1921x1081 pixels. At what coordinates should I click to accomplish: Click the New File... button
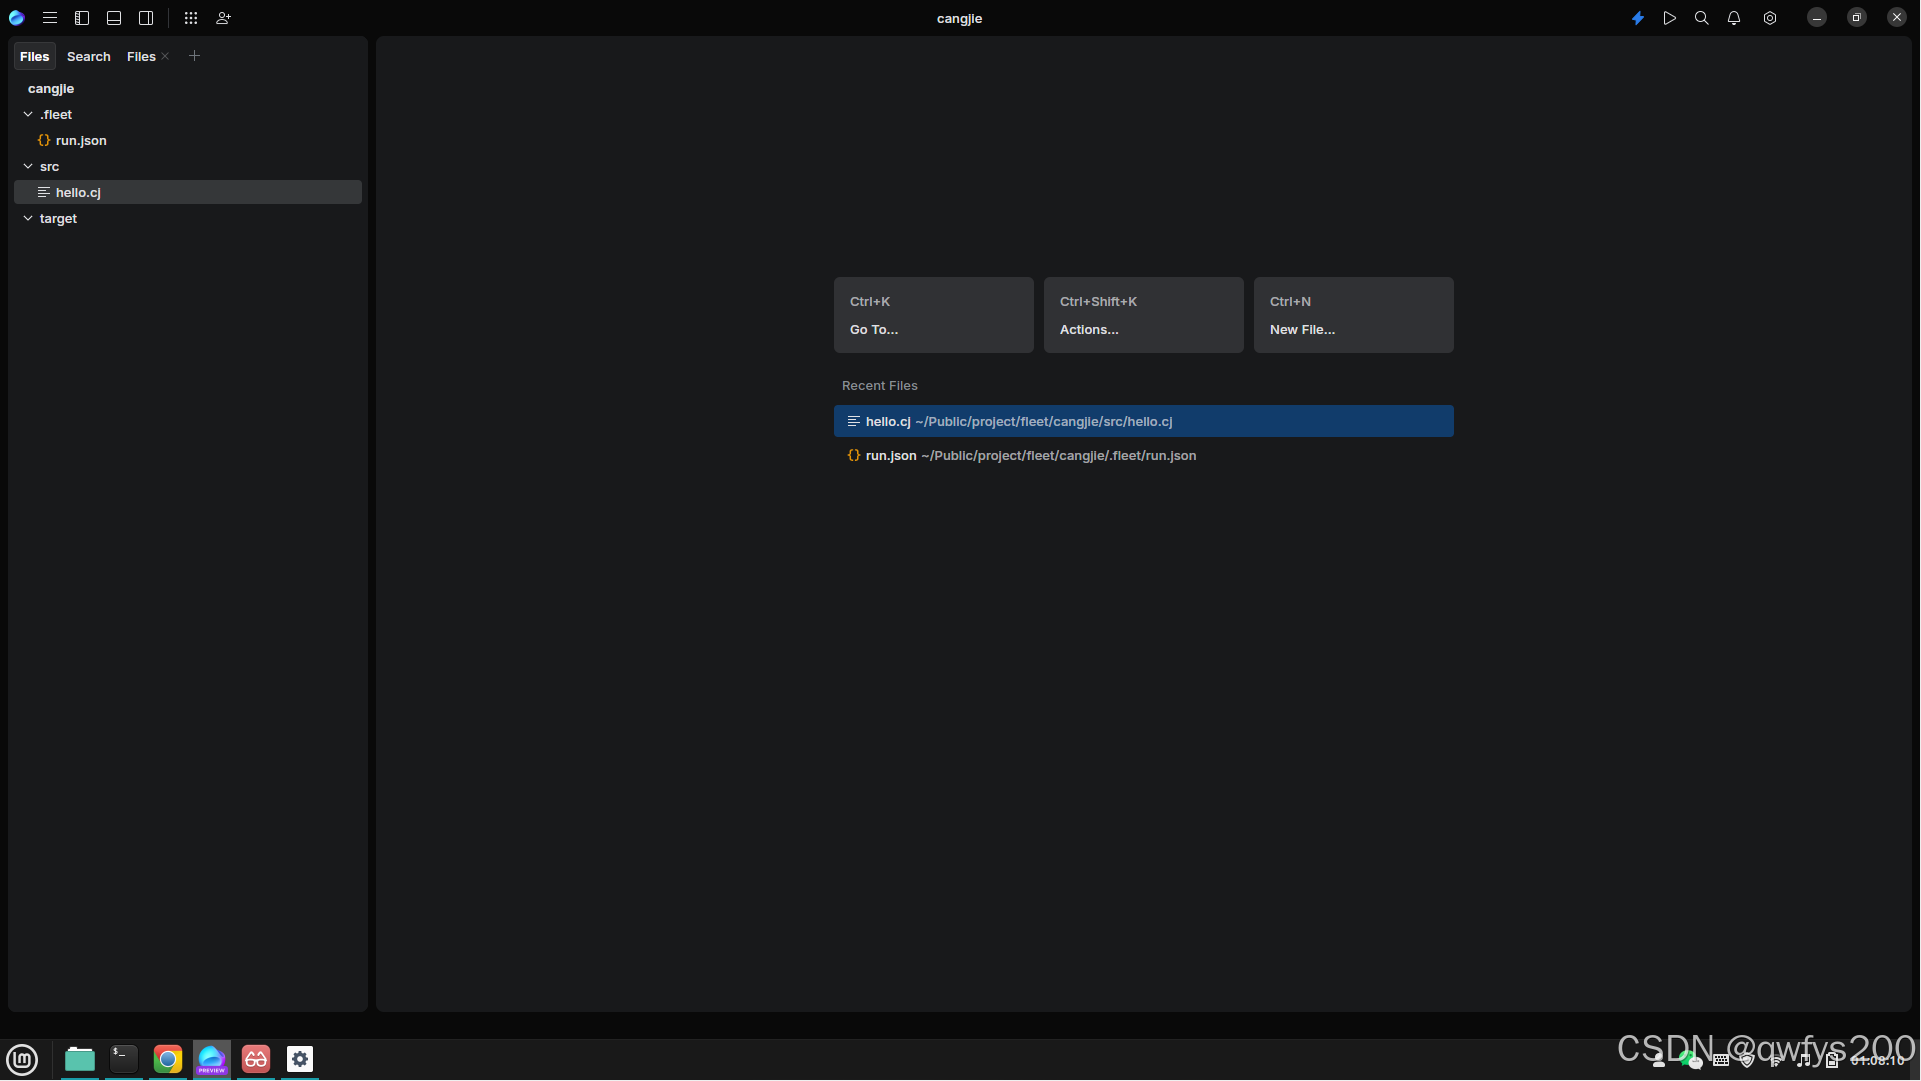[x=1353, y=315]
